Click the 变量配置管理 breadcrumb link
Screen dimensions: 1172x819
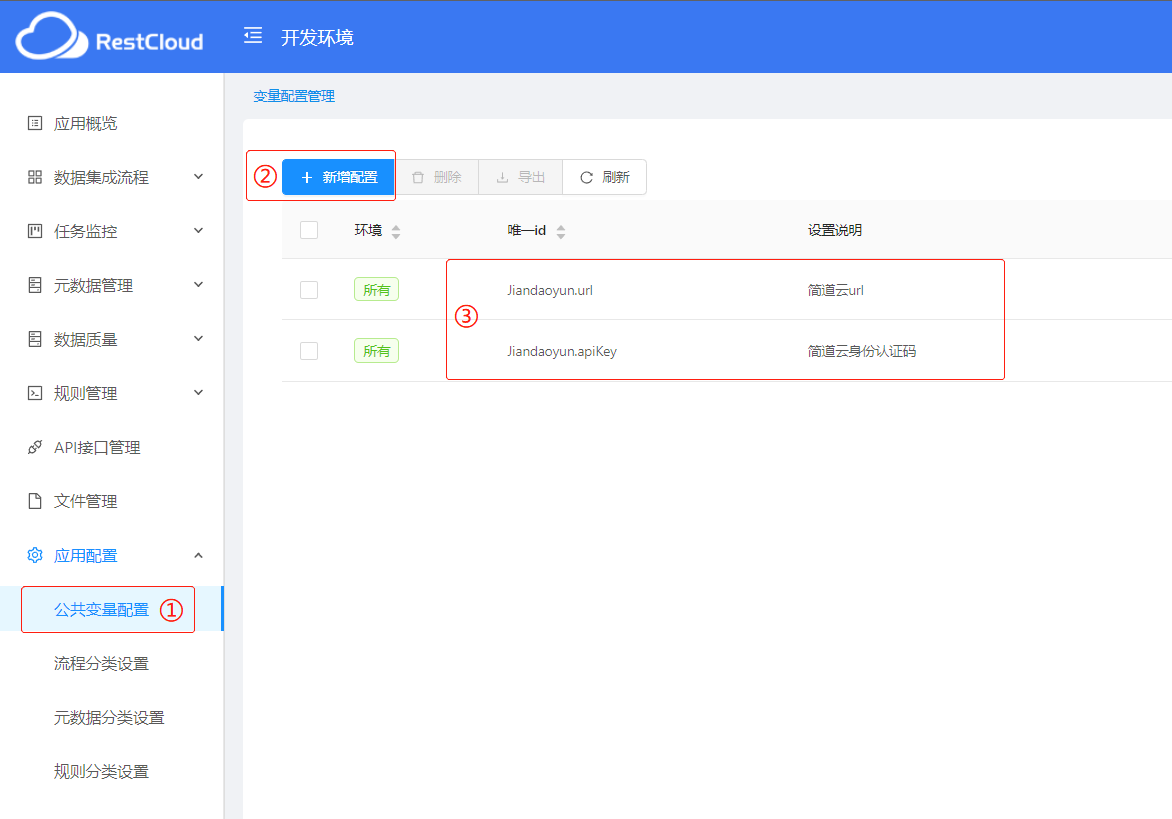[294, 97]
